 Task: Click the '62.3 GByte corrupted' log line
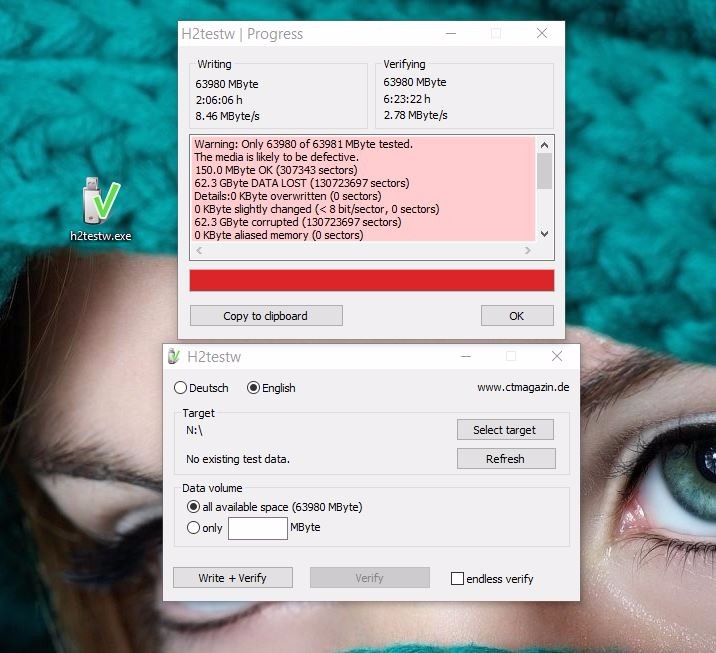click(x=298, y=222)
